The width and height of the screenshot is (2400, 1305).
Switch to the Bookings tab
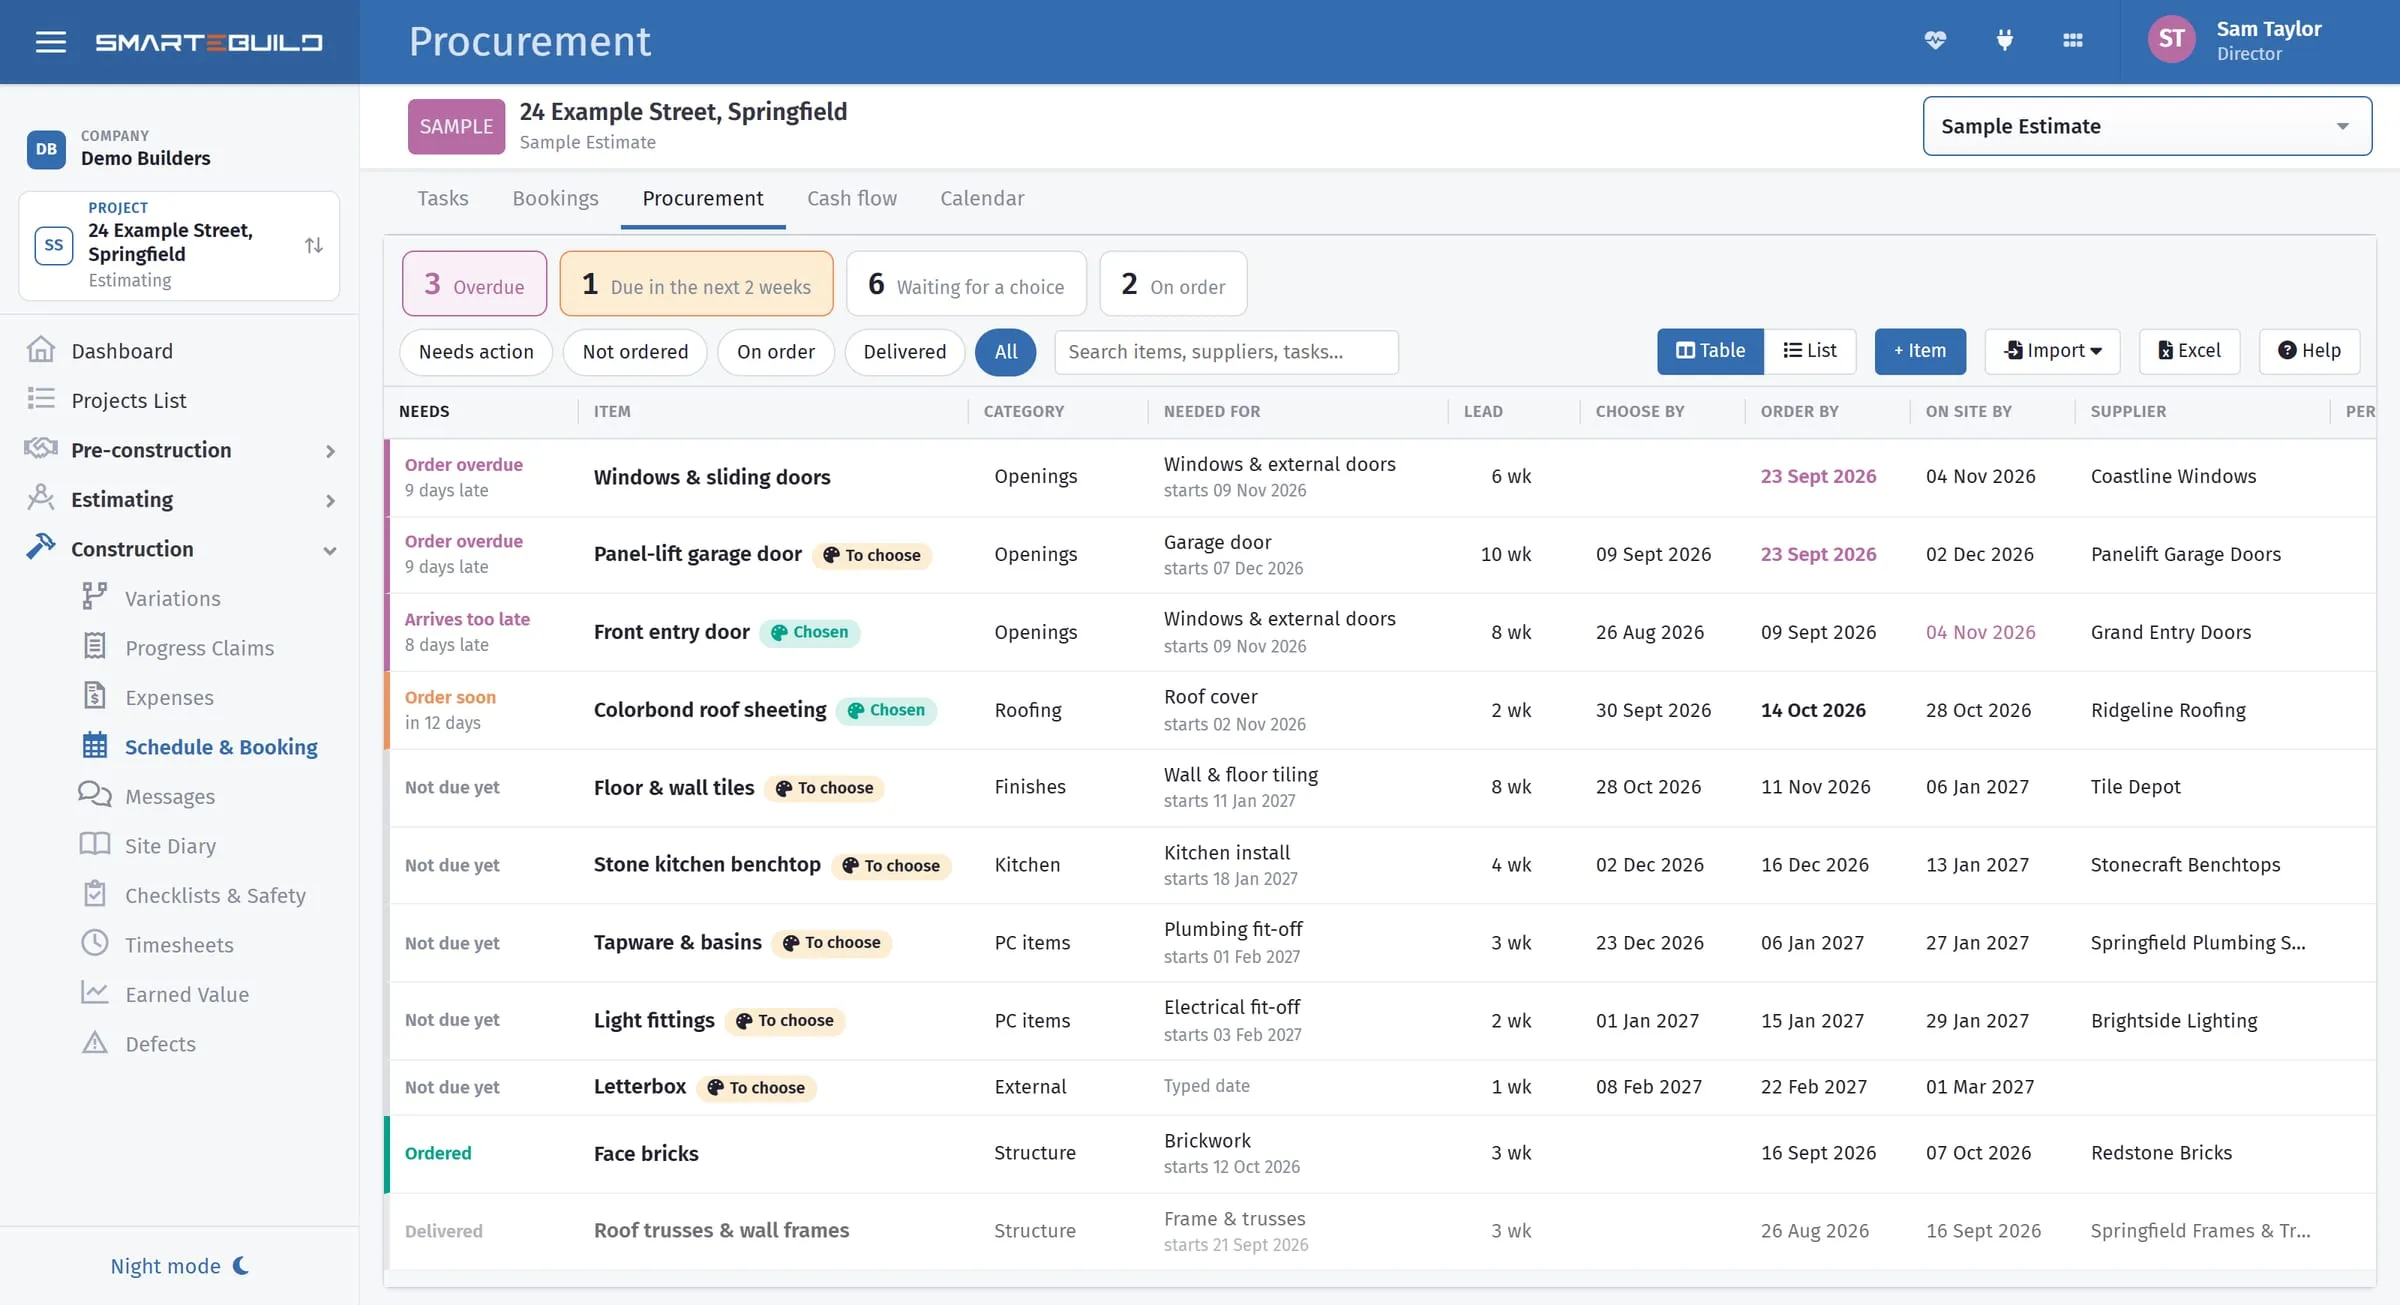tap(555, 198)
